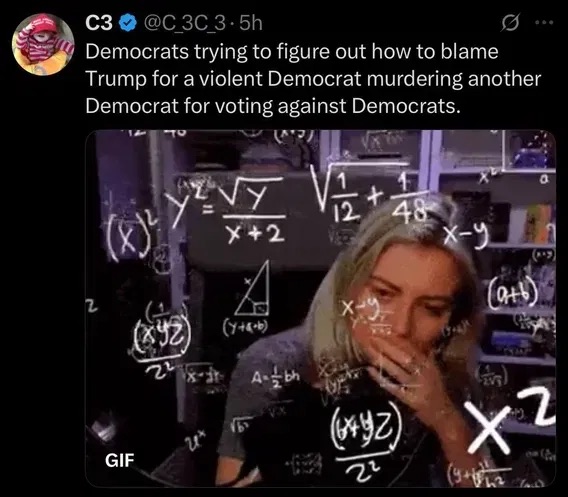Open the 5h timestamp permalink
The width and height of the screenshot is (568, 497).
tap(251, 24)
